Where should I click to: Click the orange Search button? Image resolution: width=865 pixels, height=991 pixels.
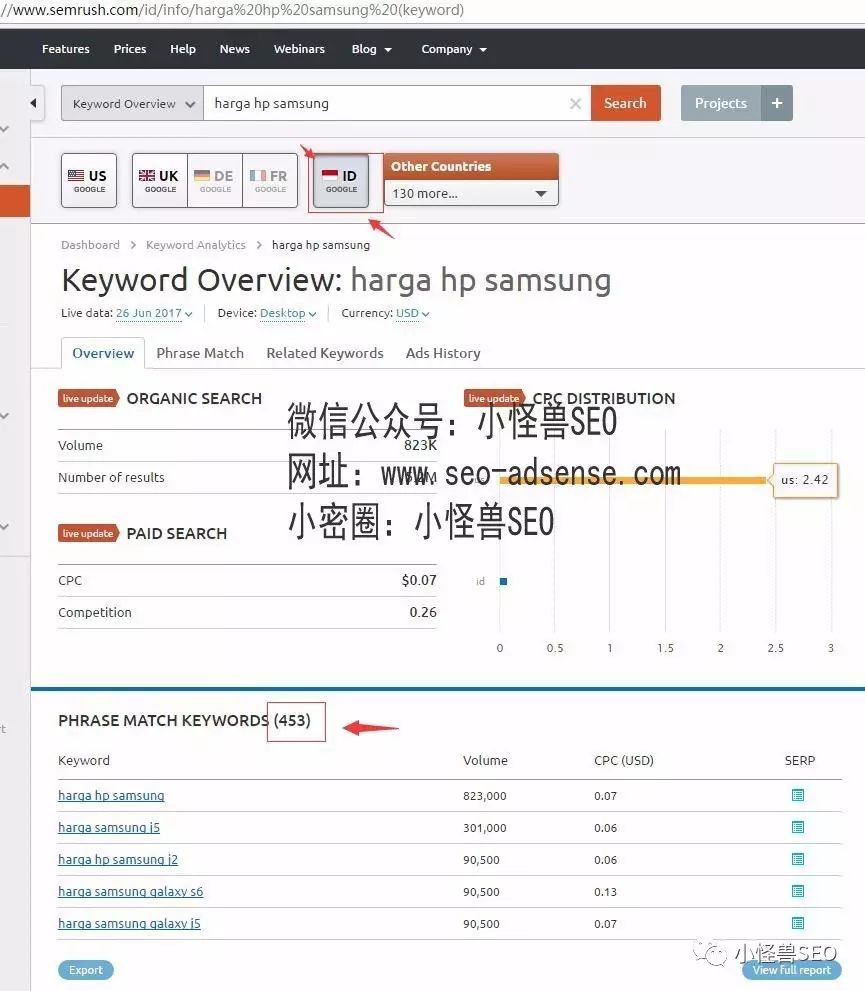626,103
